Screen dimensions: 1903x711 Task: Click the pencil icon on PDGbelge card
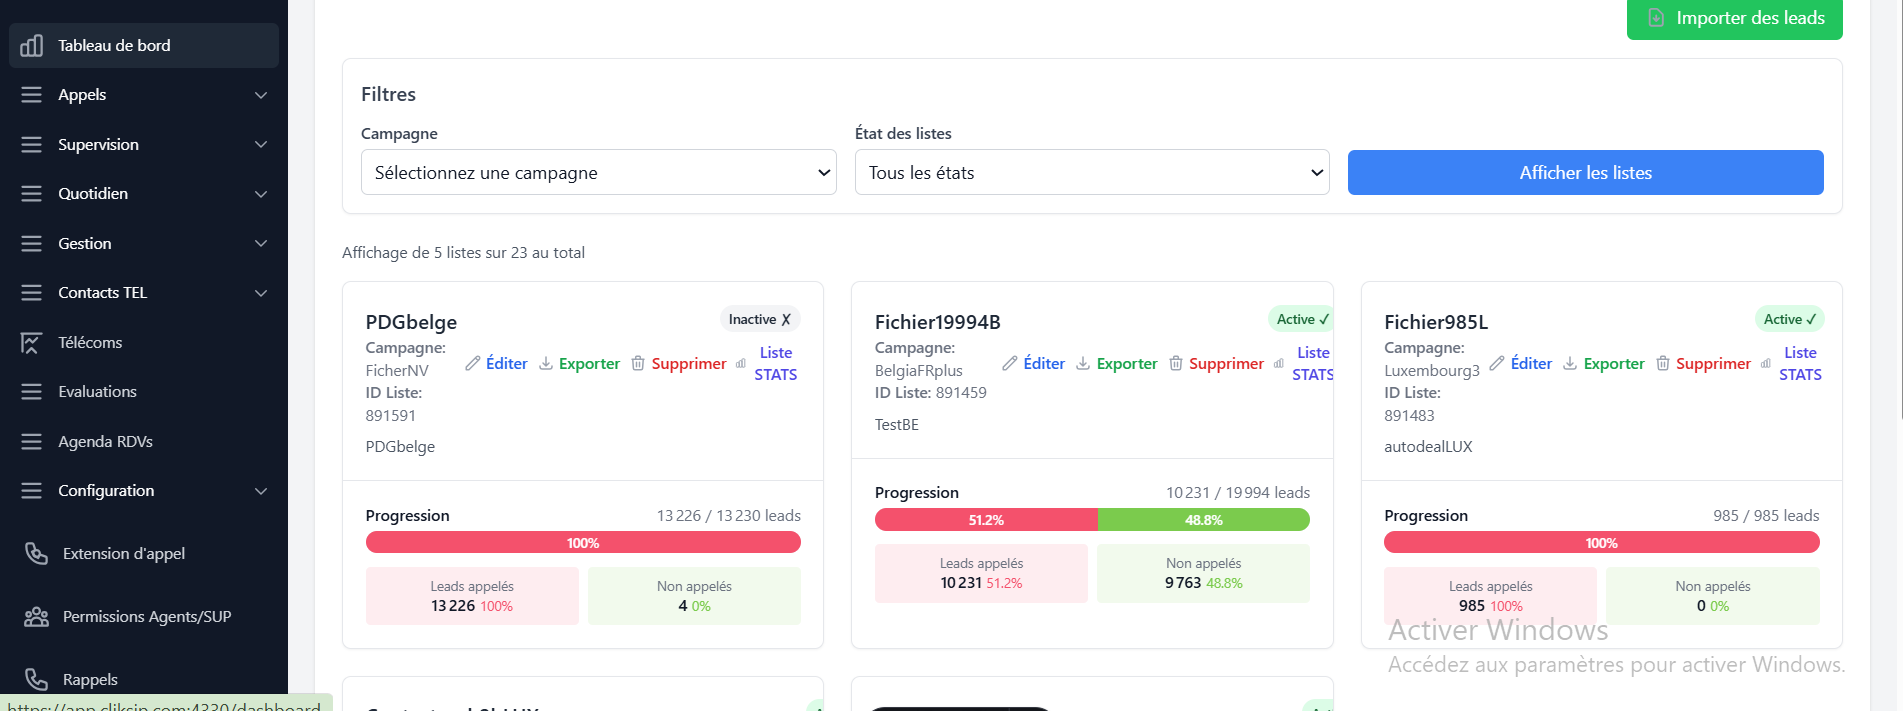point(473,364)
